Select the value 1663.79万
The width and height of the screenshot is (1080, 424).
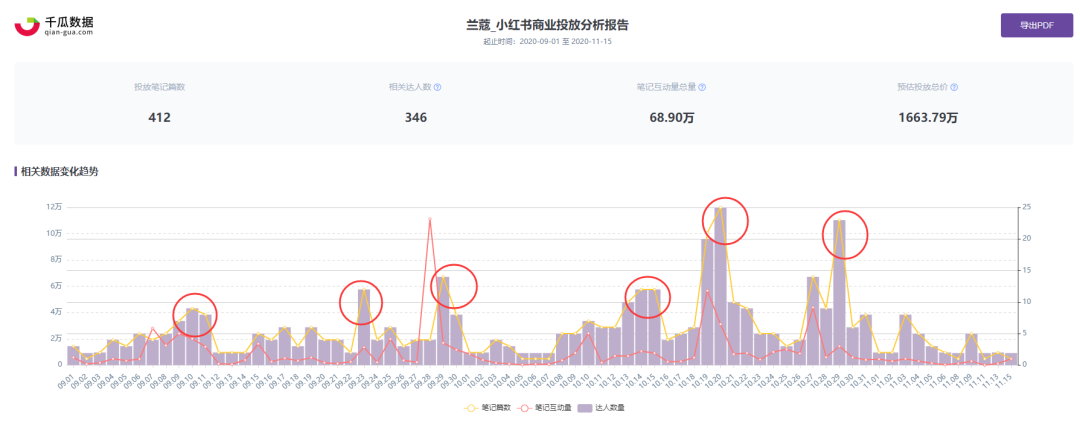[x=928, y=118]
